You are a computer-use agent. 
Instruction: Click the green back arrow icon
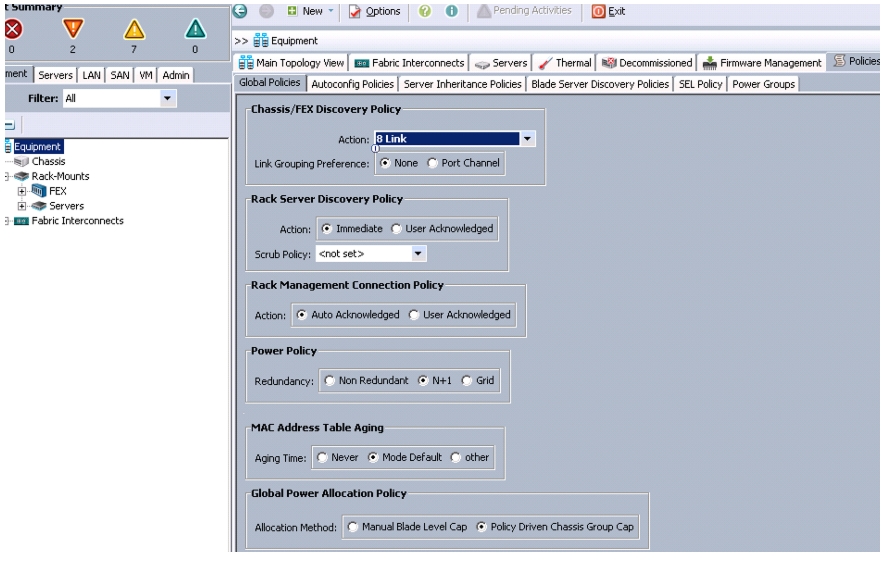tap(240, 11)
